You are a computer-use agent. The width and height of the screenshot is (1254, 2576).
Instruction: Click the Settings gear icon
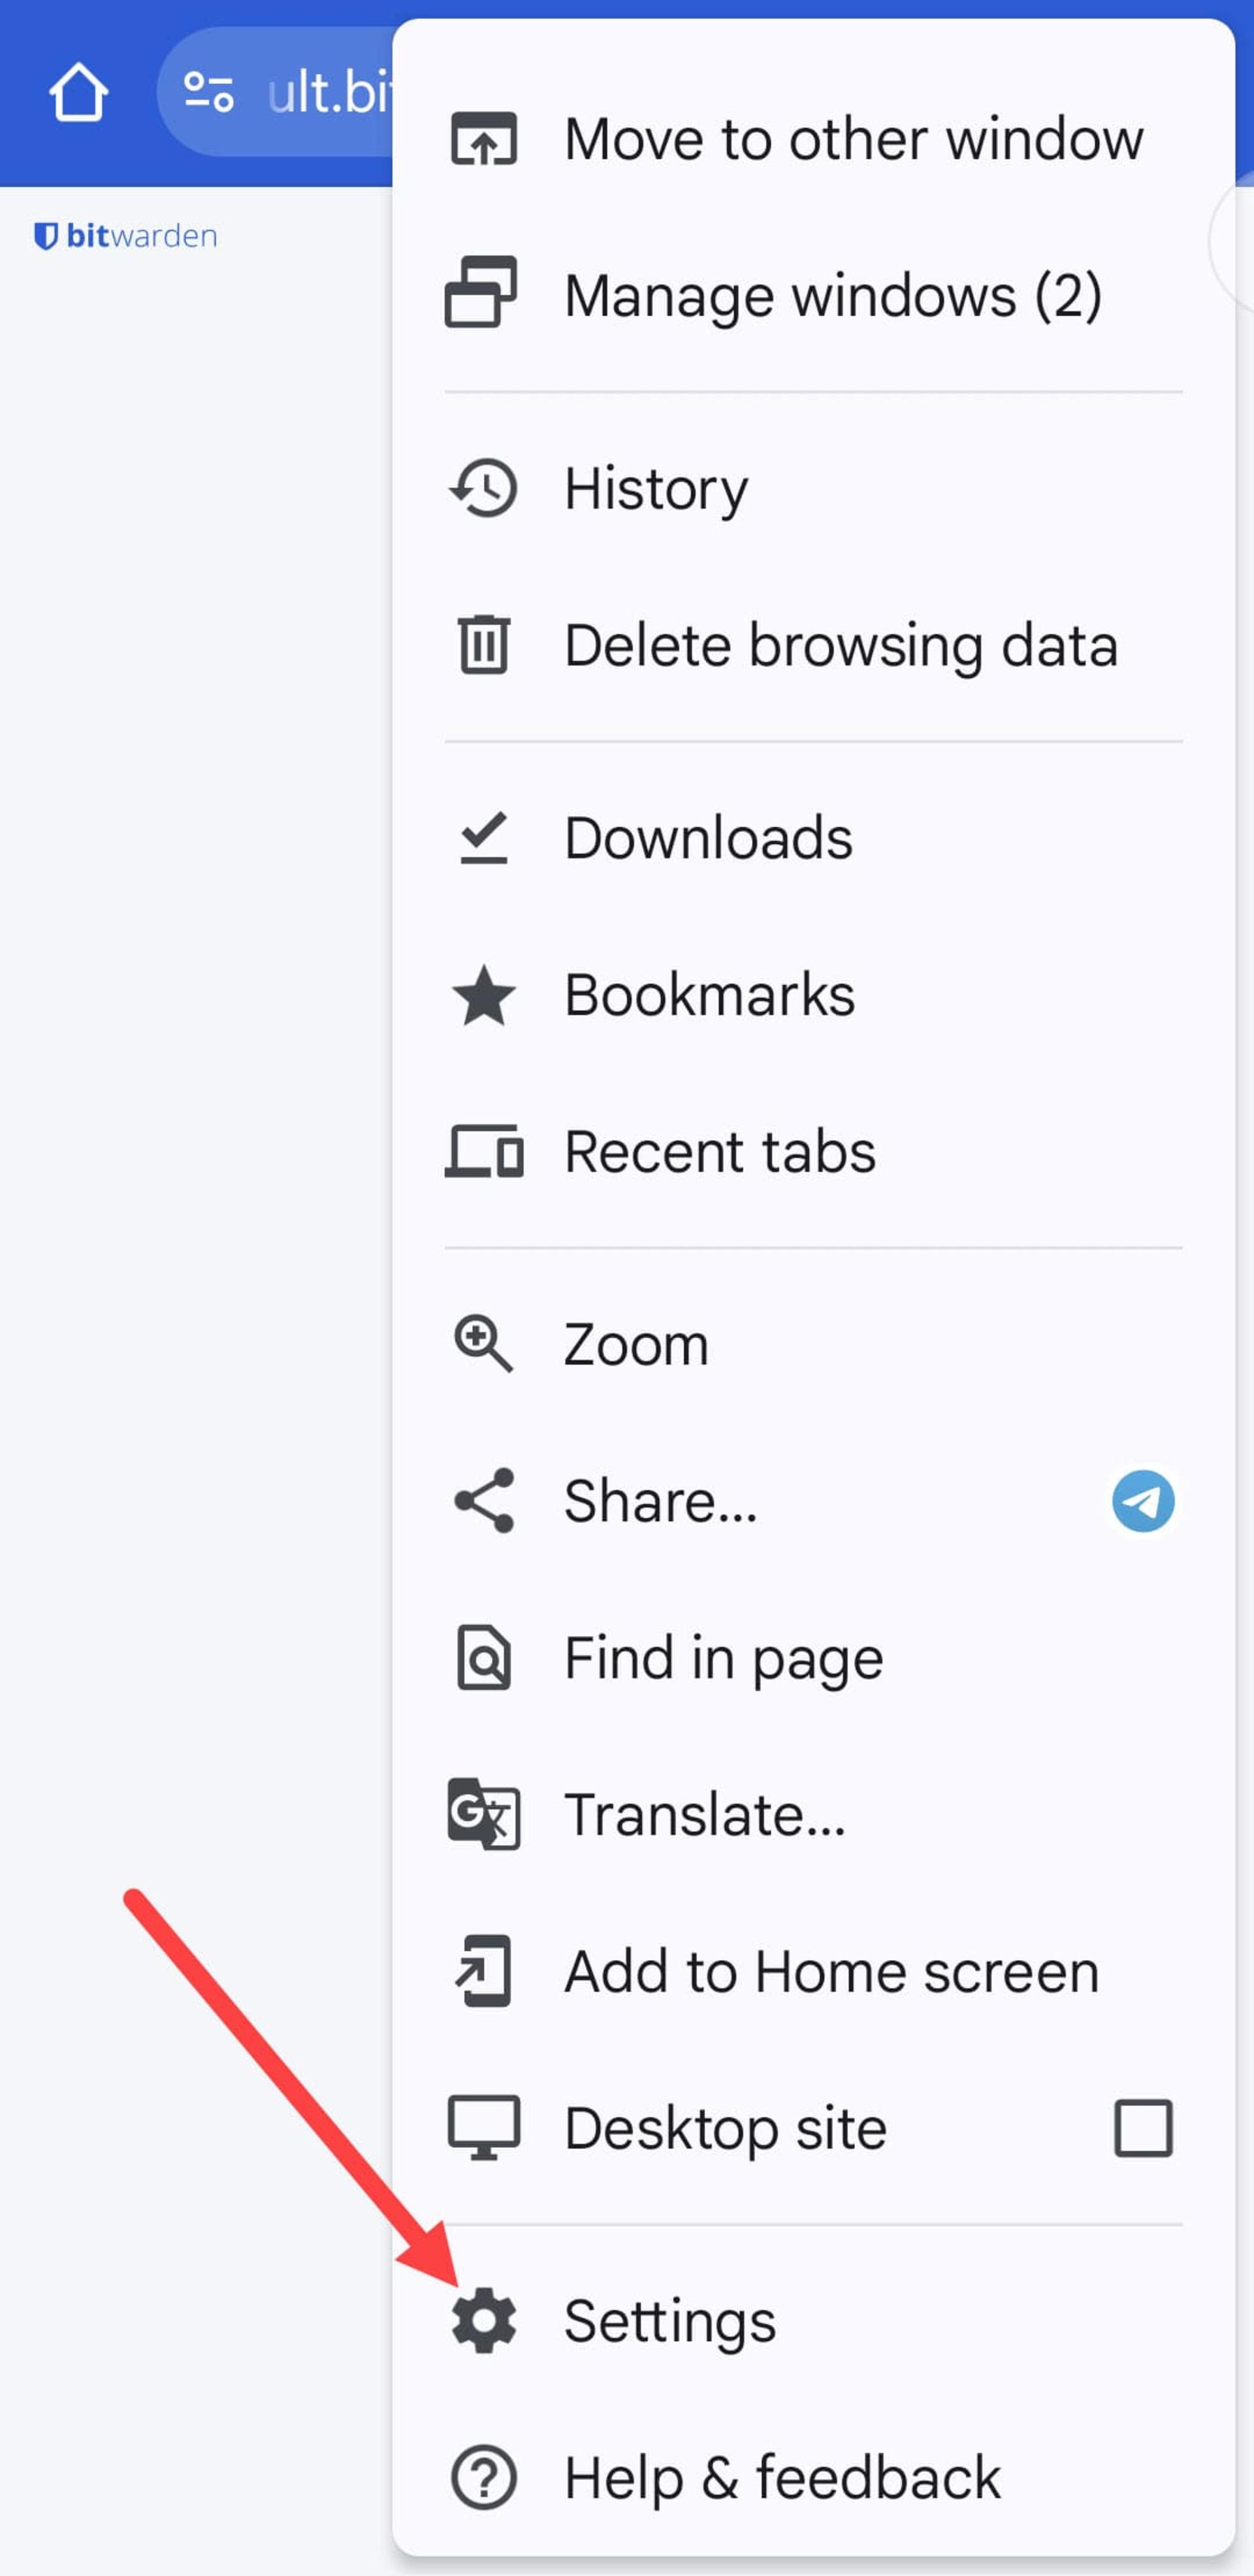pyautogui.click(x=483, y=2320)
